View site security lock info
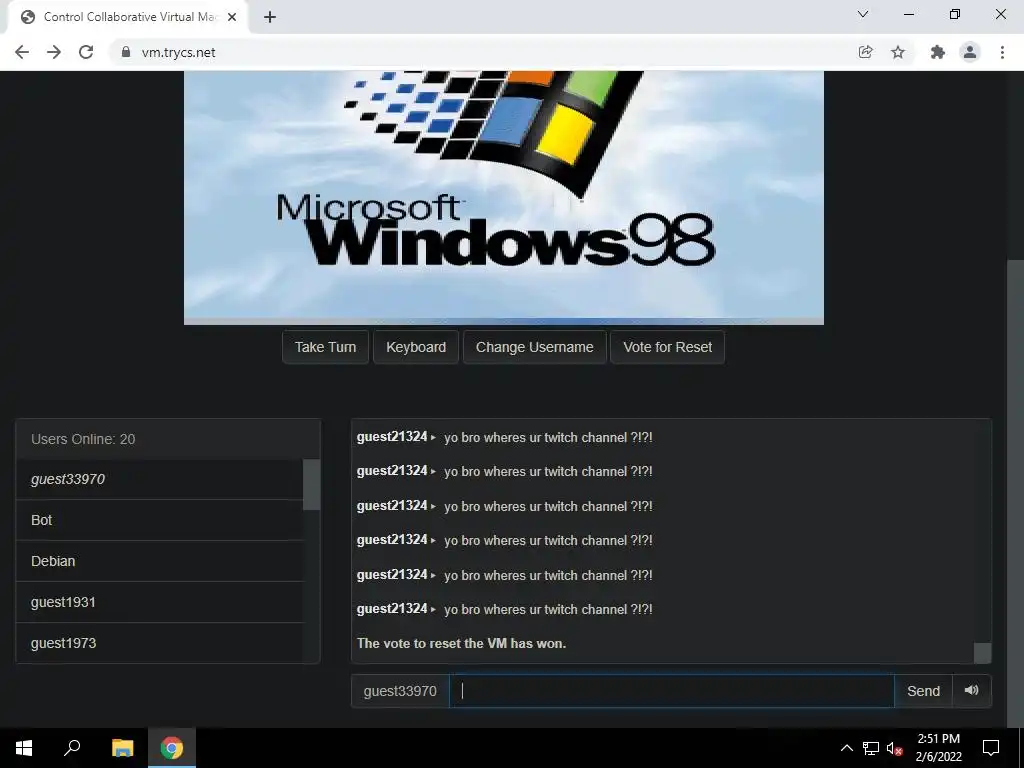The width and height of the screenshot is (1024, 768). (126, 52)
